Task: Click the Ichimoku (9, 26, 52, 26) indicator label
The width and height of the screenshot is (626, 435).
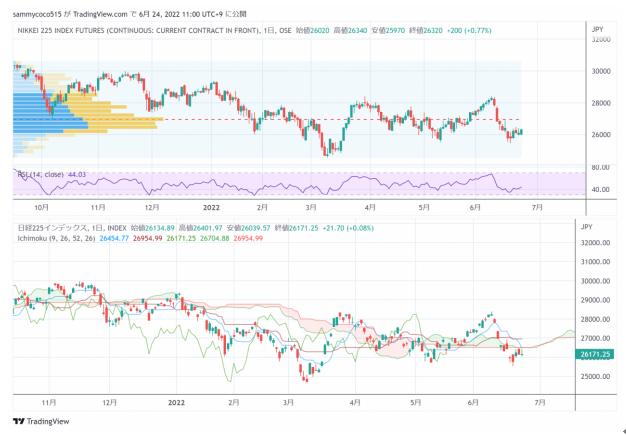Action: pyautogui.click(x=56, y=238)
